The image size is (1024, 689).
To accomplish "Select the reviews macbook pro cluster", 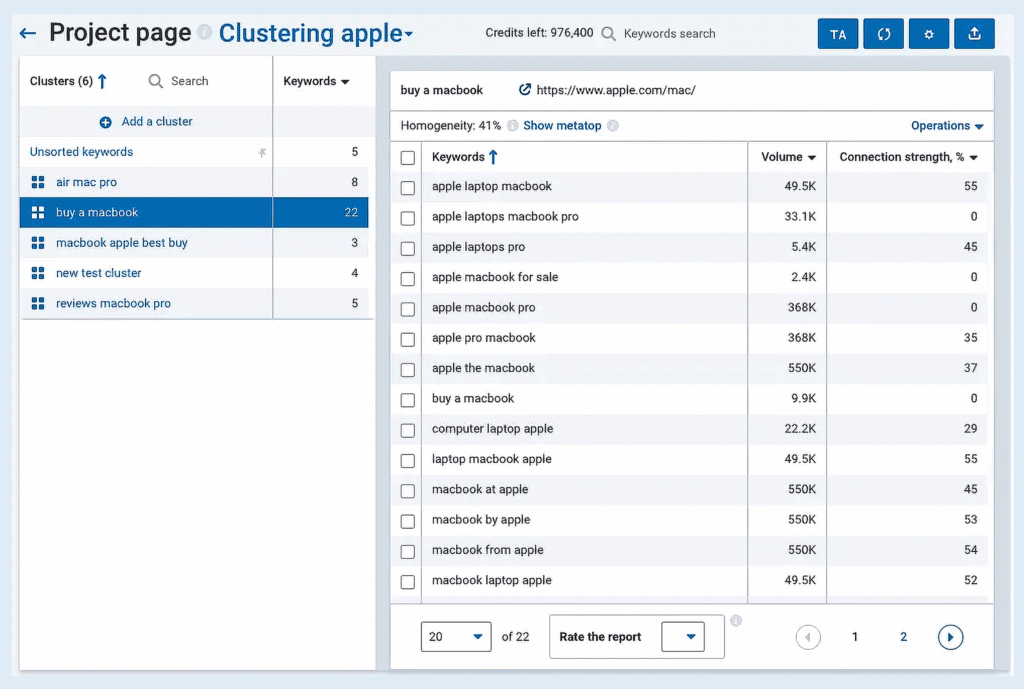I will pyautogui.click(x=113, y=304).
